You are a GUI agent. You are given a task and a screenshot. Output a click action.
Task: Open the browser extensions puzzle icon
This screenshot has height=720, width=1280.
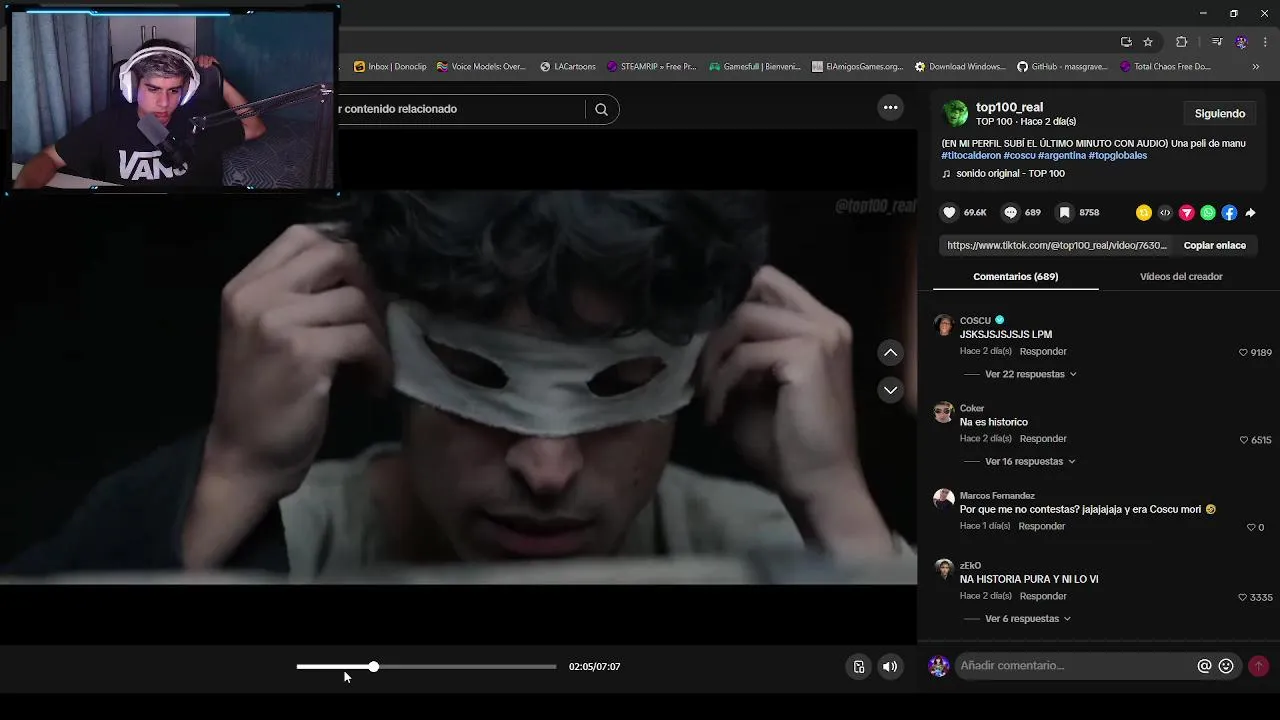point(1181,42)
